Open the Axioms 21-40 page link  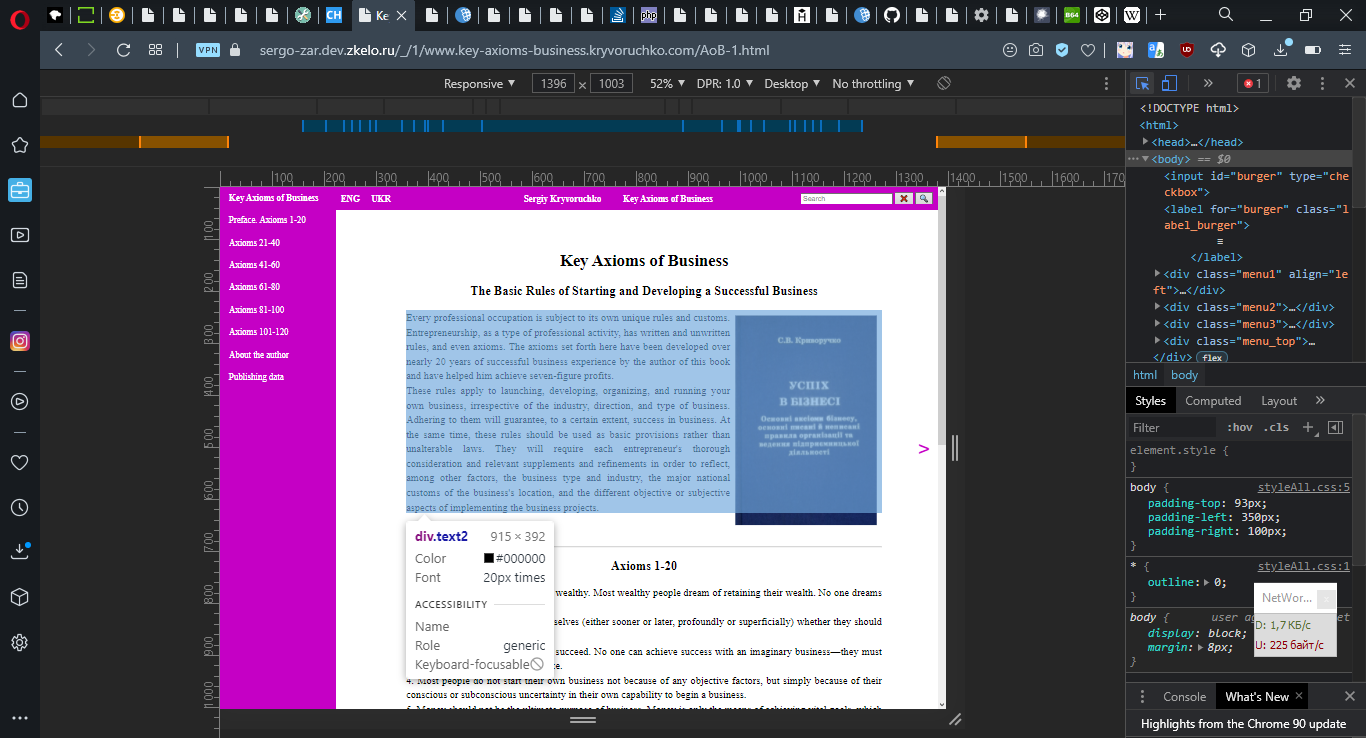[254, 243]
